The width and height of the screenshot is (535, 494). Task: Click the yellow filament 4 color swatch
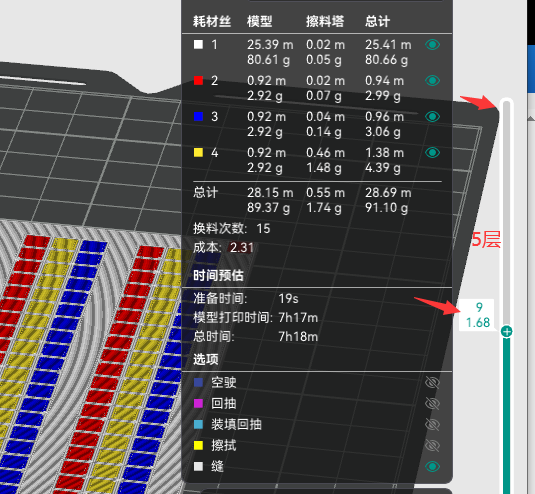[198, 152]
